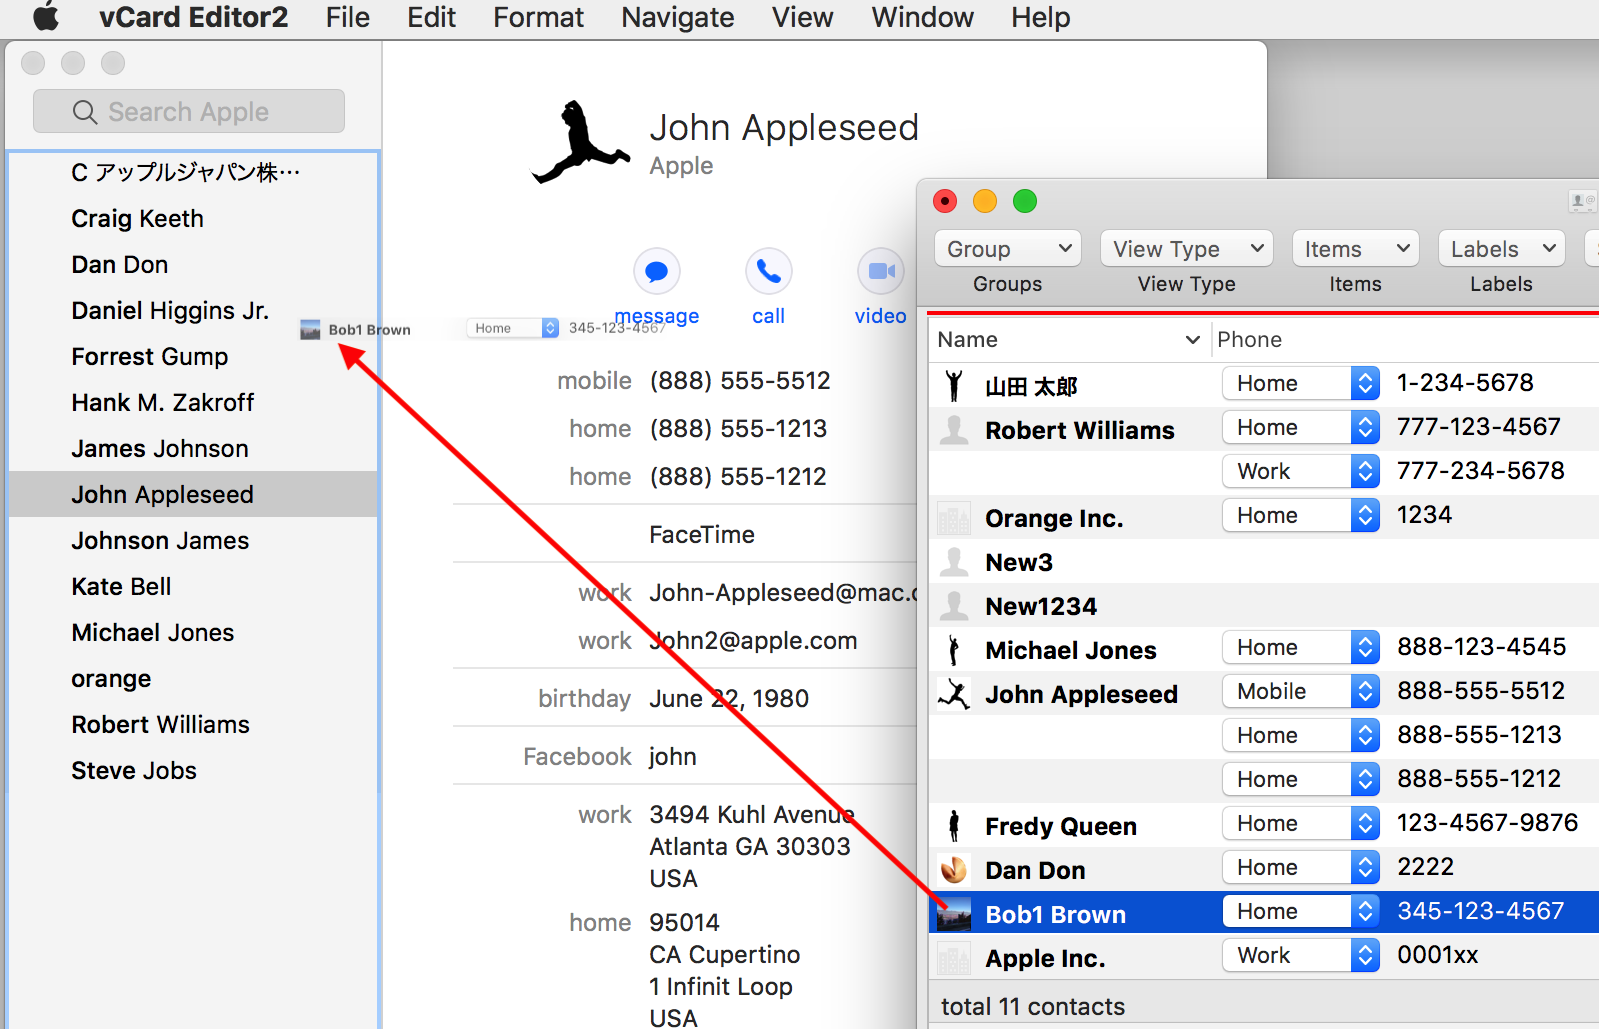This screenshot has height=1029, width=1599.
Task: Click Dan Don's photo icon
Action: click(x=954, y=869)
